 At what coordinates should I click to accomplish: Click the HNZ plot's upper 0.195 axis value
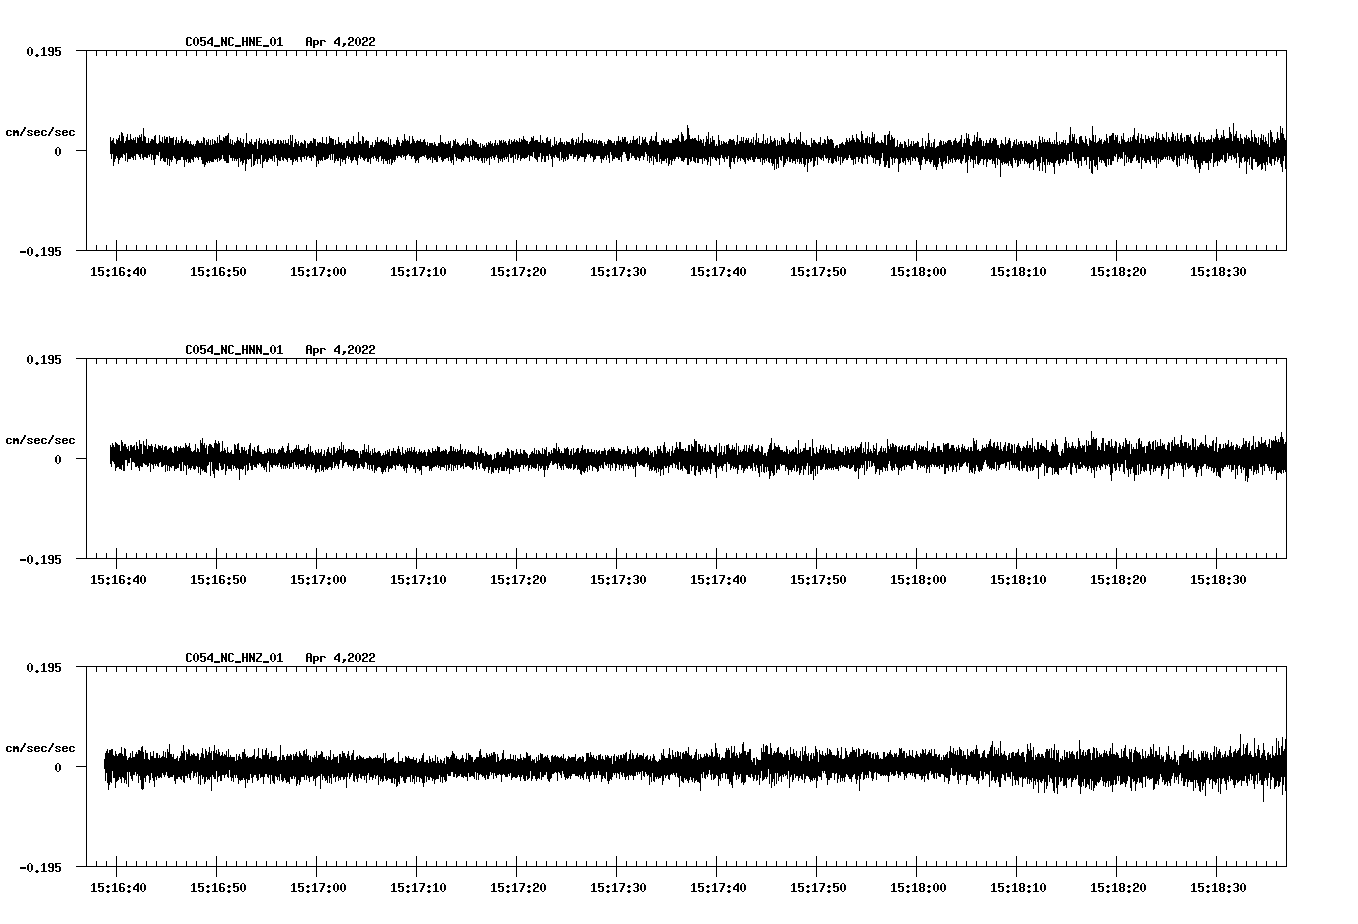[x=43, y=667]
